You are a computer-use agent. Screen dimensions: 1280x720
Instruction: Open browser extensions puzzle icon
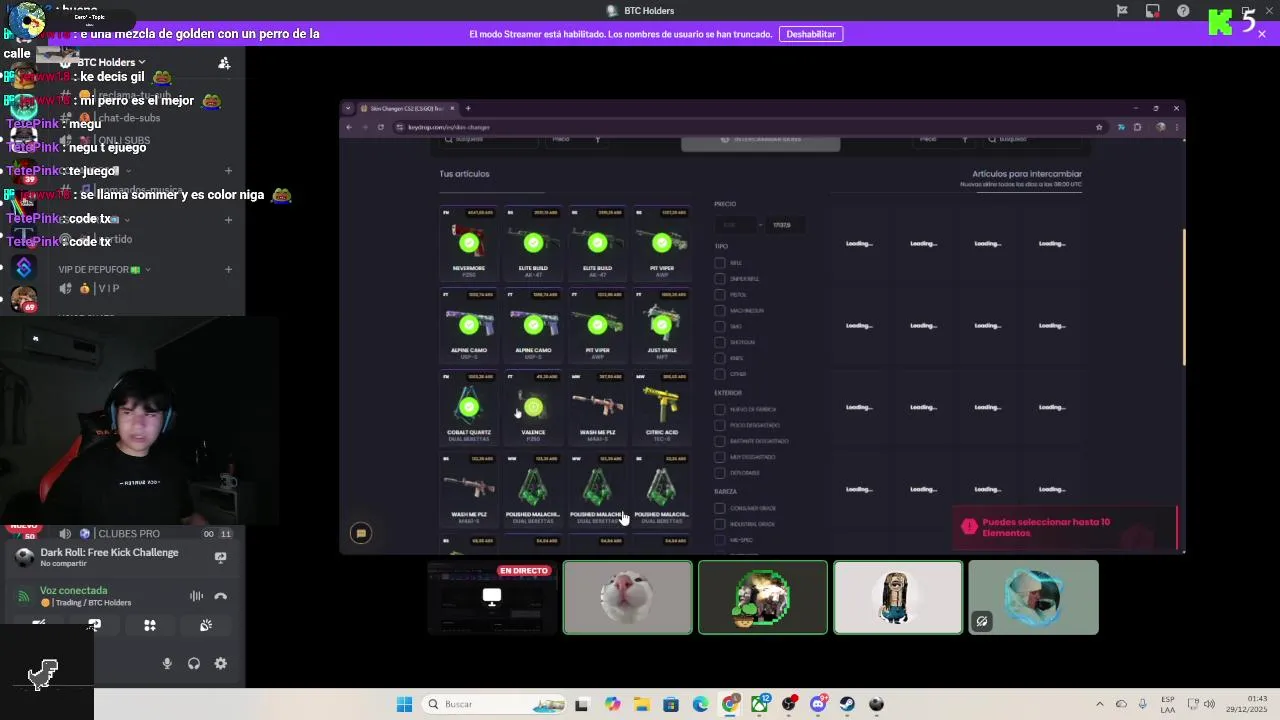pyautogui.click(x=1137, y=127)
